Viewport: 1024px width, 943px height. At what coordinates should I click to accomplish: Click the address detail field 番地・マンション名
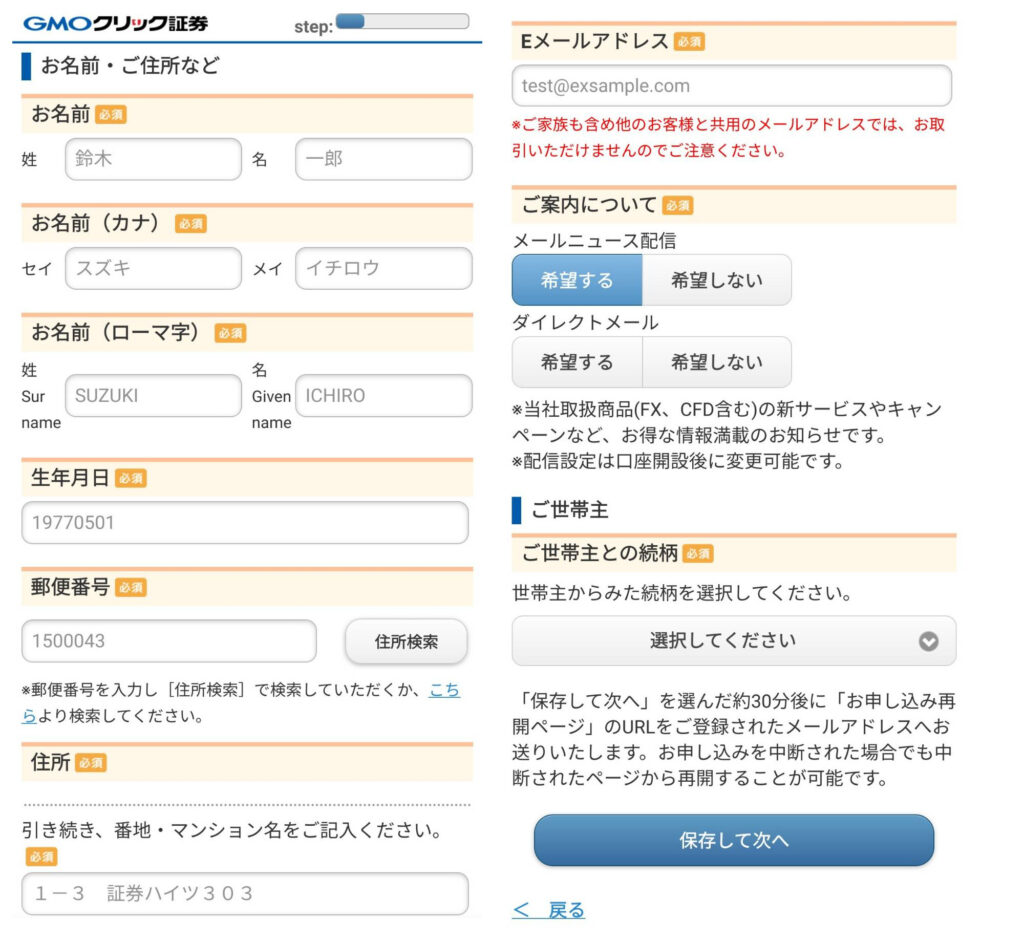click(x=245, y=893)
